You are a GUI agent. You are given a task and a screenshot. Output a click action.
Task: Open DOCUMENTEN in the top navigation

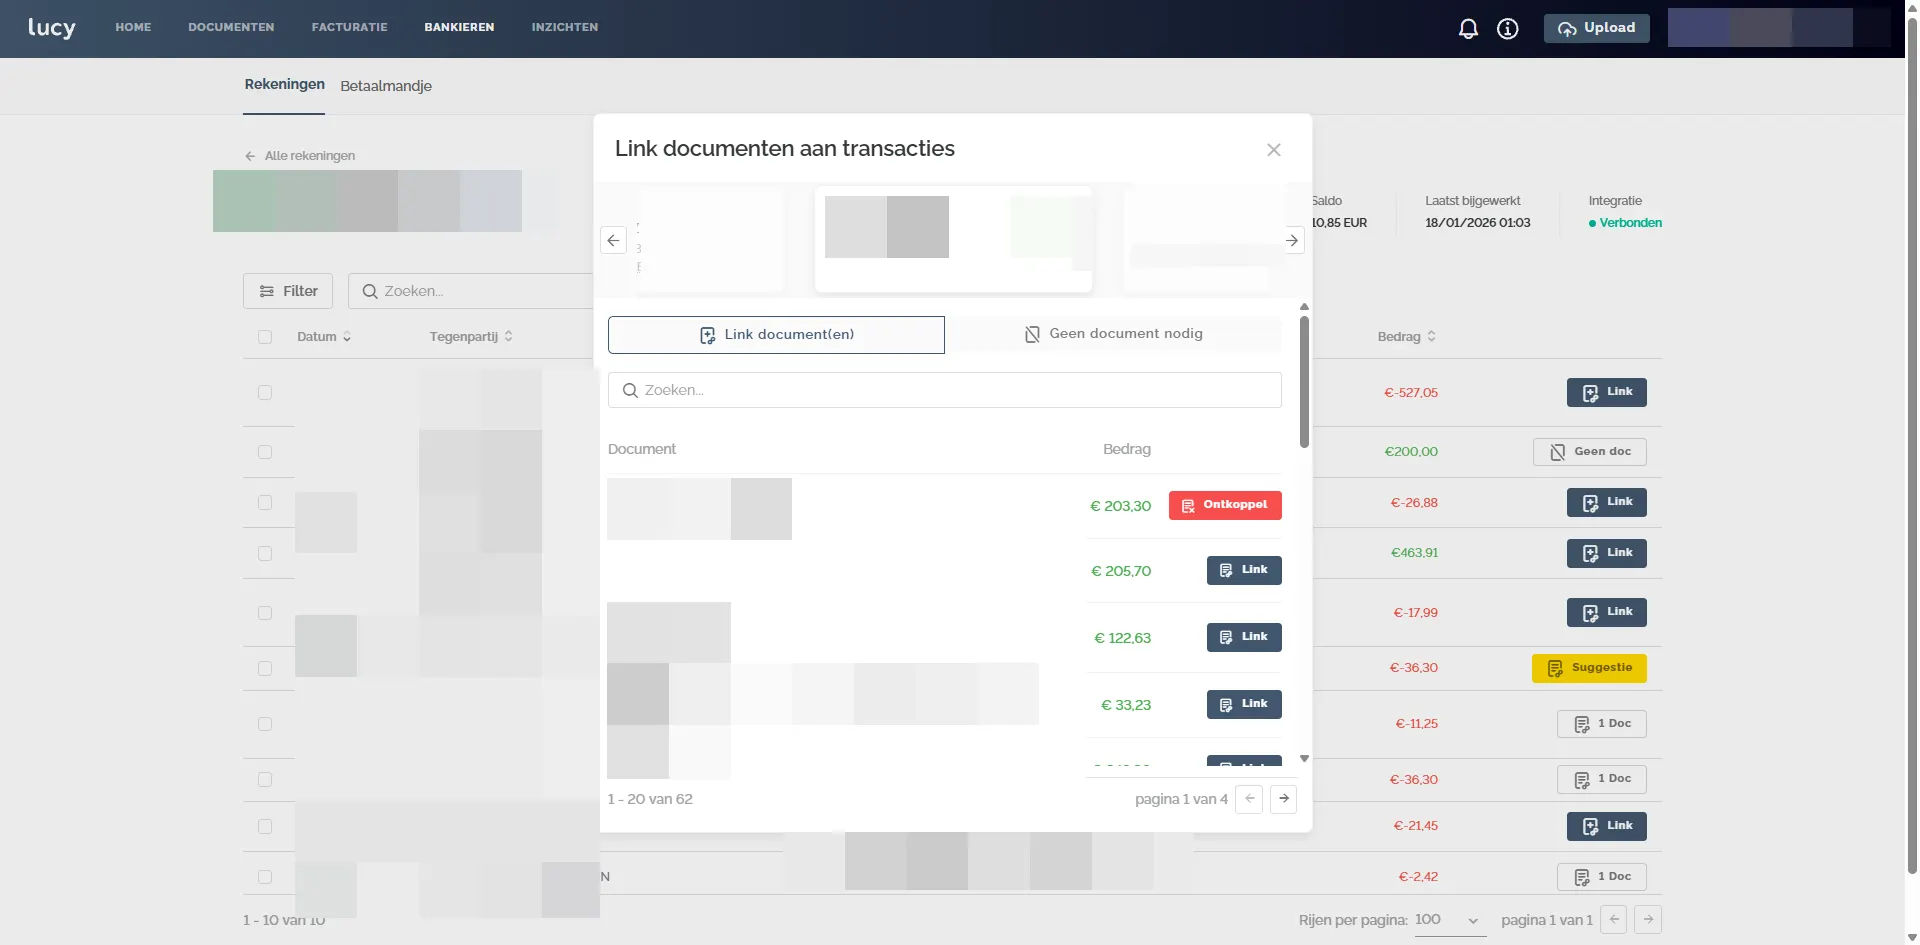pyautogui.click(x=231, y=28)
